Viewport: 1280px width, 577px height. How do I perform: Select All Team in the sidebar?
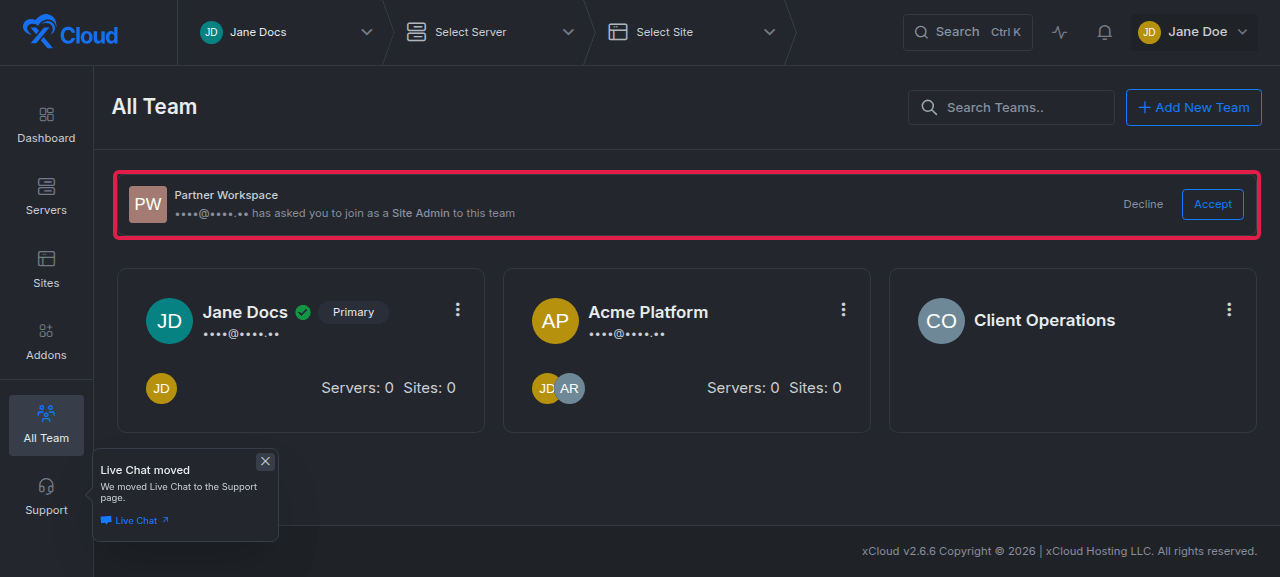(x=46, y=425)
